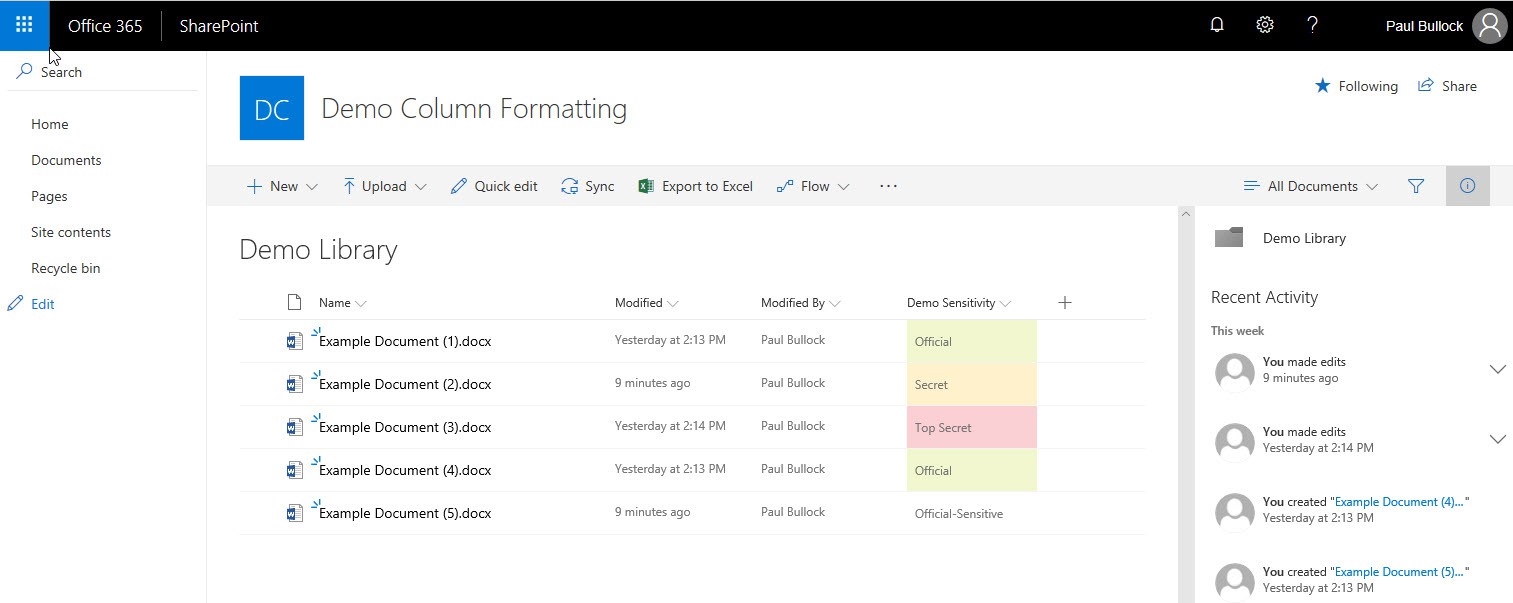Click the Word icon for Example Document (3).docx

coord(294,427)
